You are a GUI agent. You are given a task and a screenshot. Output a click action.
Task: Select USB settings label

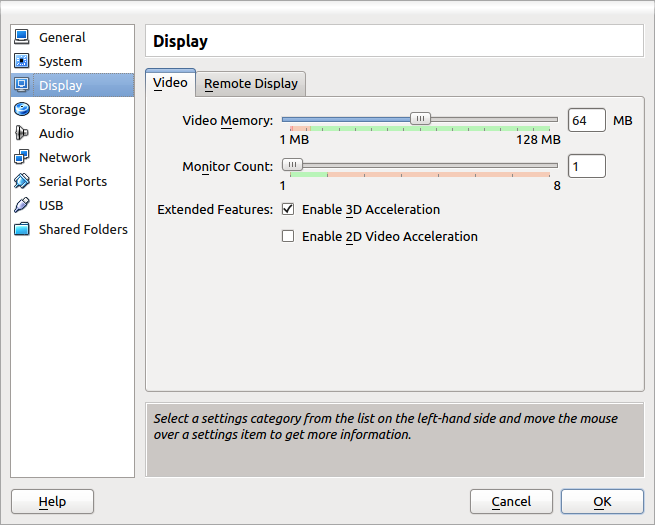point(51,205)
